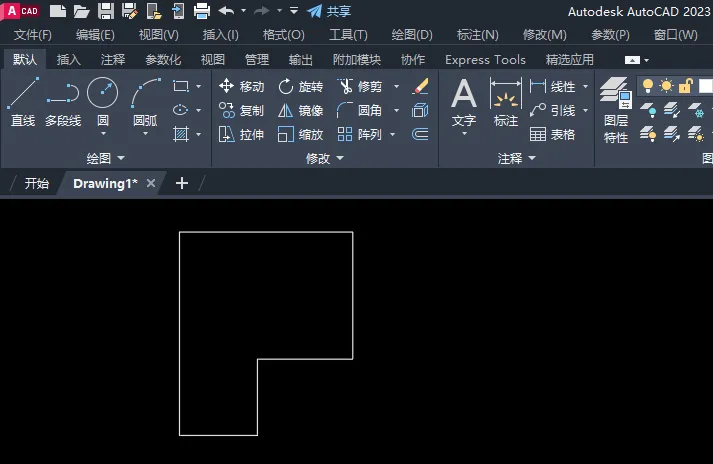Open the Rectangle tool dropdown arrow
Screen dimensions: 713x464
[x=199, y=86]
